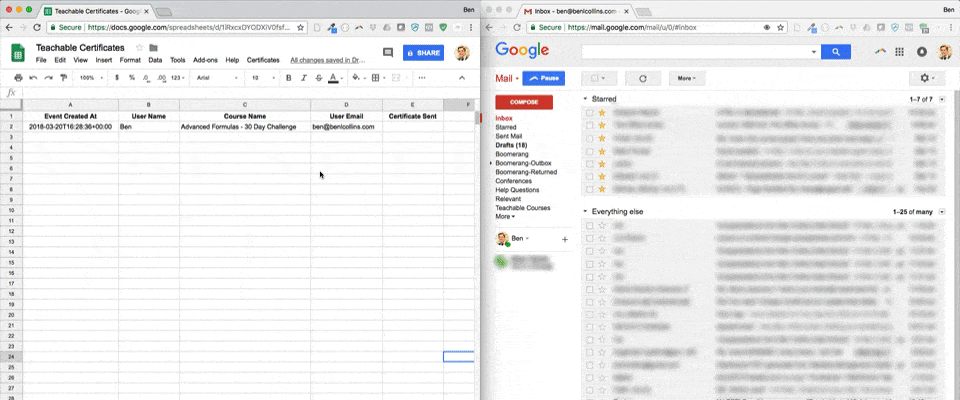Bookmark the Gmail page with star icon
The height and width of the screenshot is (400, 960).
781,28
